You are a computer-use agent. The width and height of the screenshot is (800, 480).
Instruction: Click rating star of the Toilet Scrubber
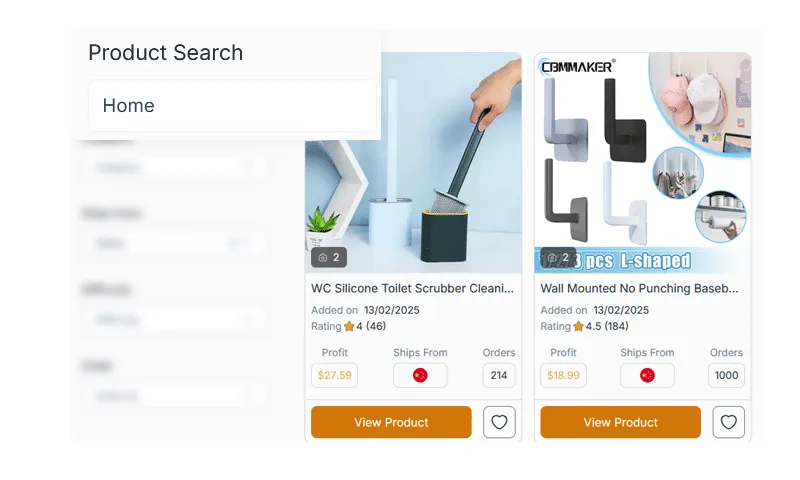tap(349, 326)
